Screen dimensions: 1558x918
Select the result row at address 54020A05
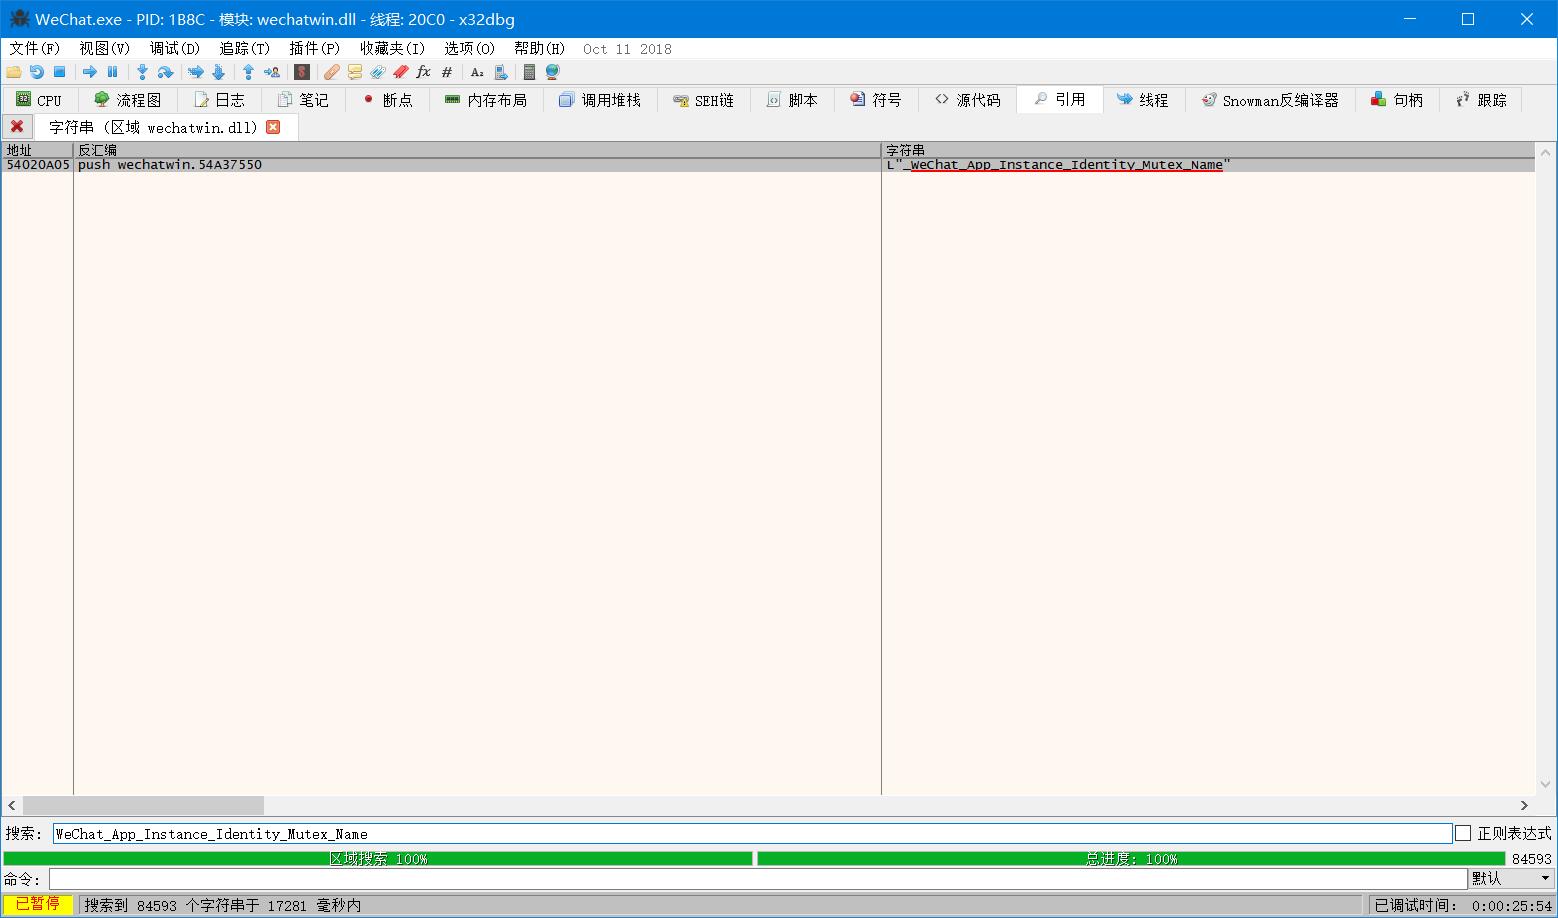tap(768, 165)
